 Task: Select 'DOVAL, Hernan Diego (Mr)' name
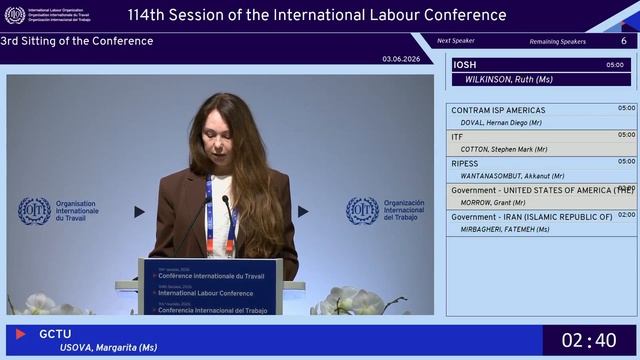[501, 123]
